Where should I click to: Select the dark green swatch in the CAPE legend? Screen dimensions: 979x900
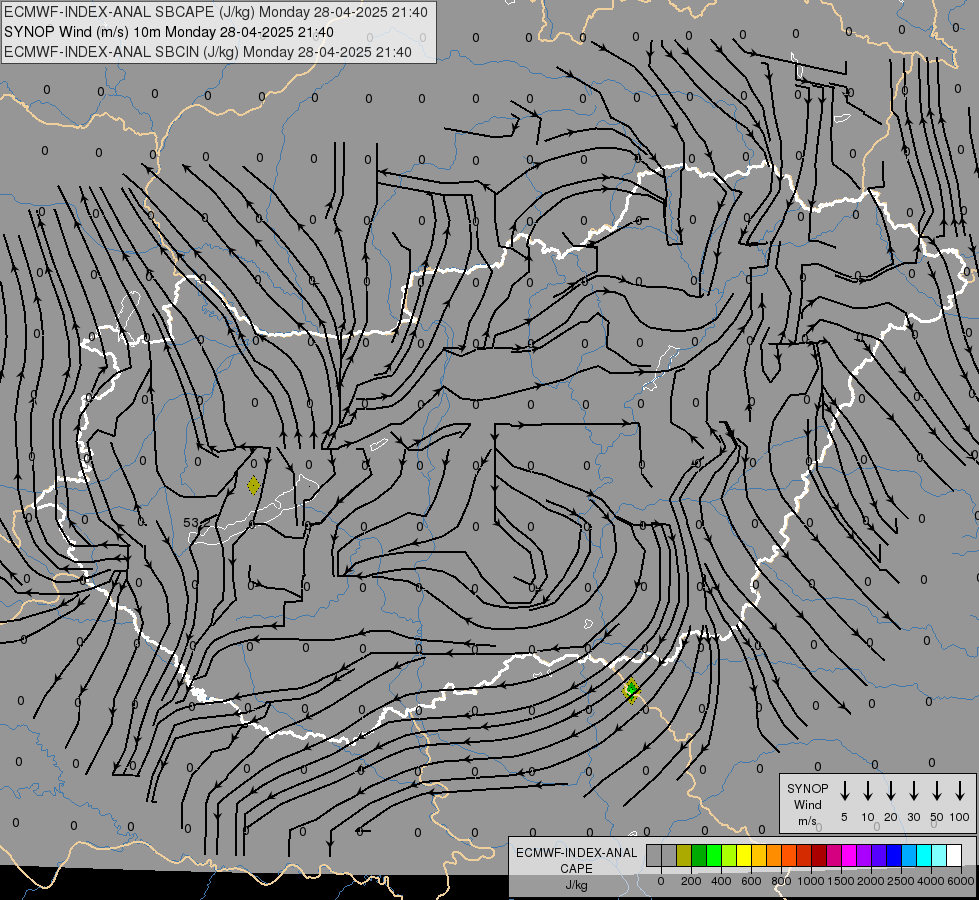click(699, 855)
